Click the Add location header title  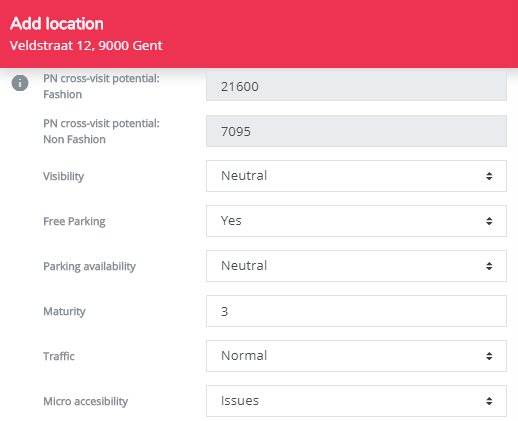pyautogui.click(x=57, y=24)
